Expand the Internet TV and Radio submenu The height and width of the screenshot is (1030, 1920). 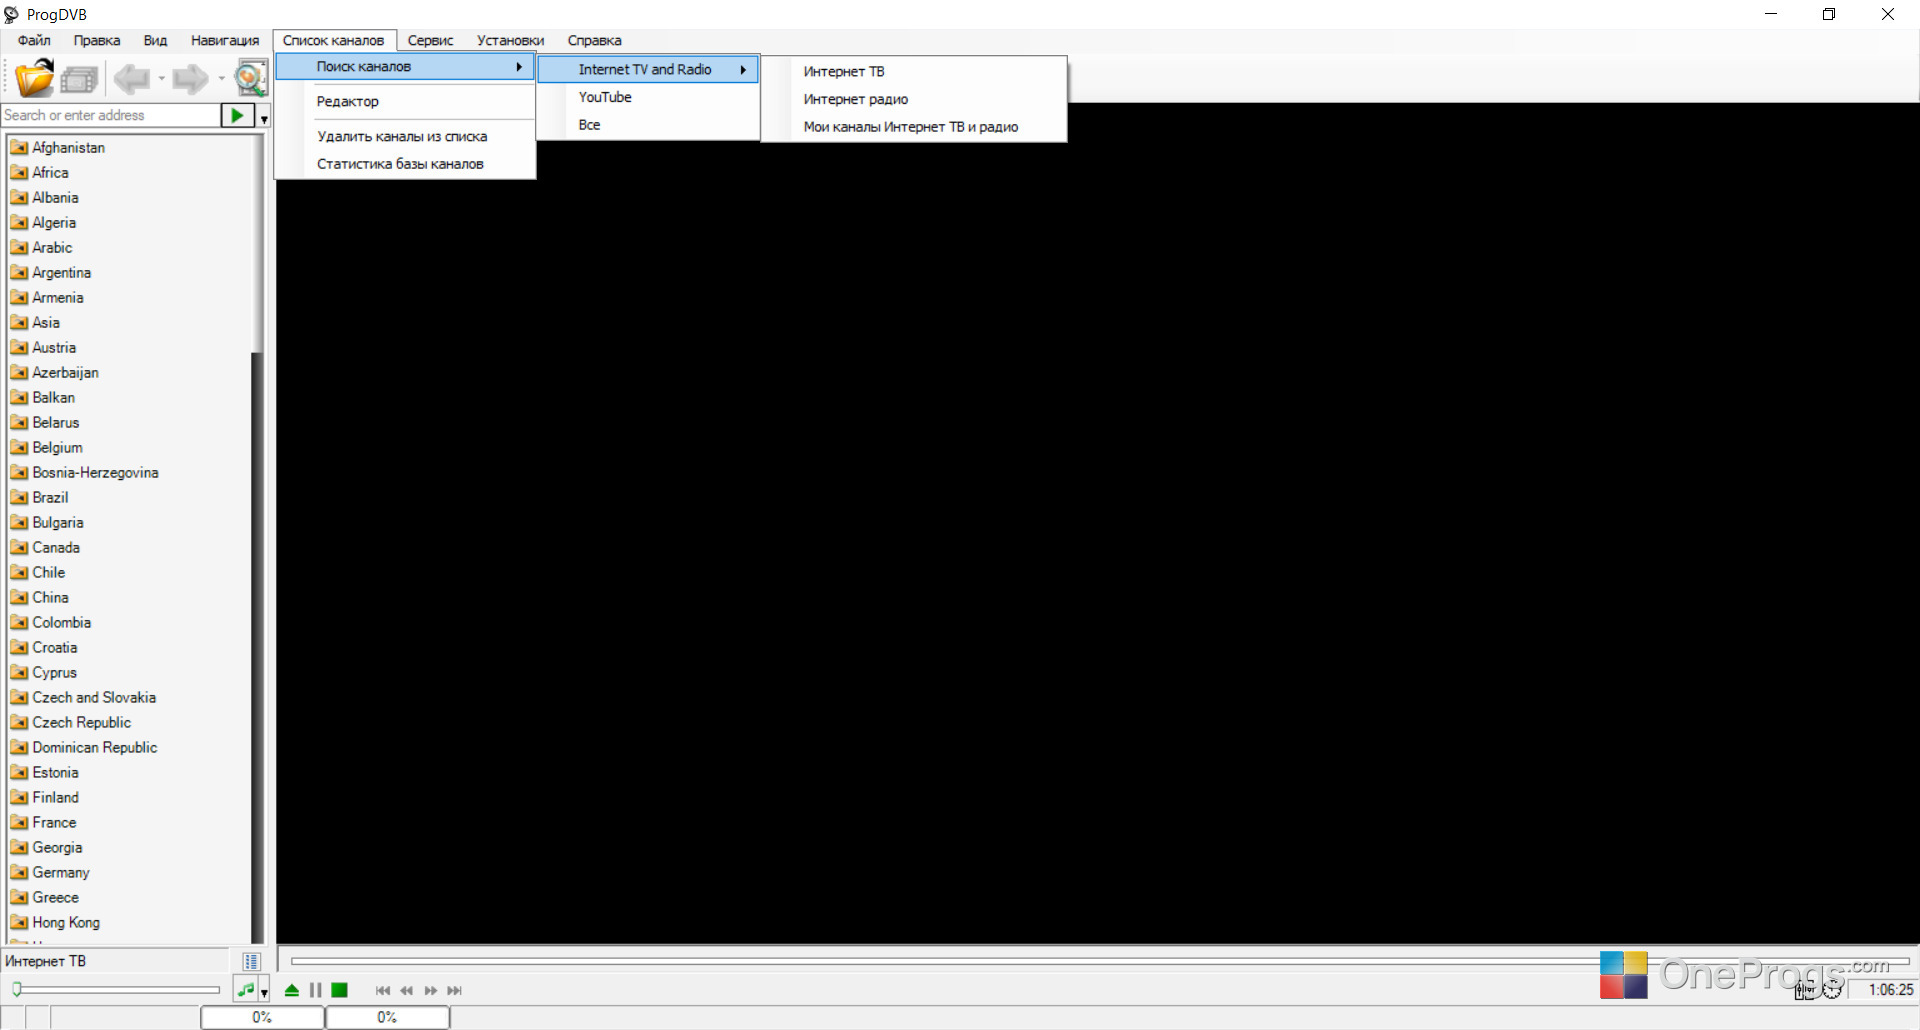tap(648, 69)
